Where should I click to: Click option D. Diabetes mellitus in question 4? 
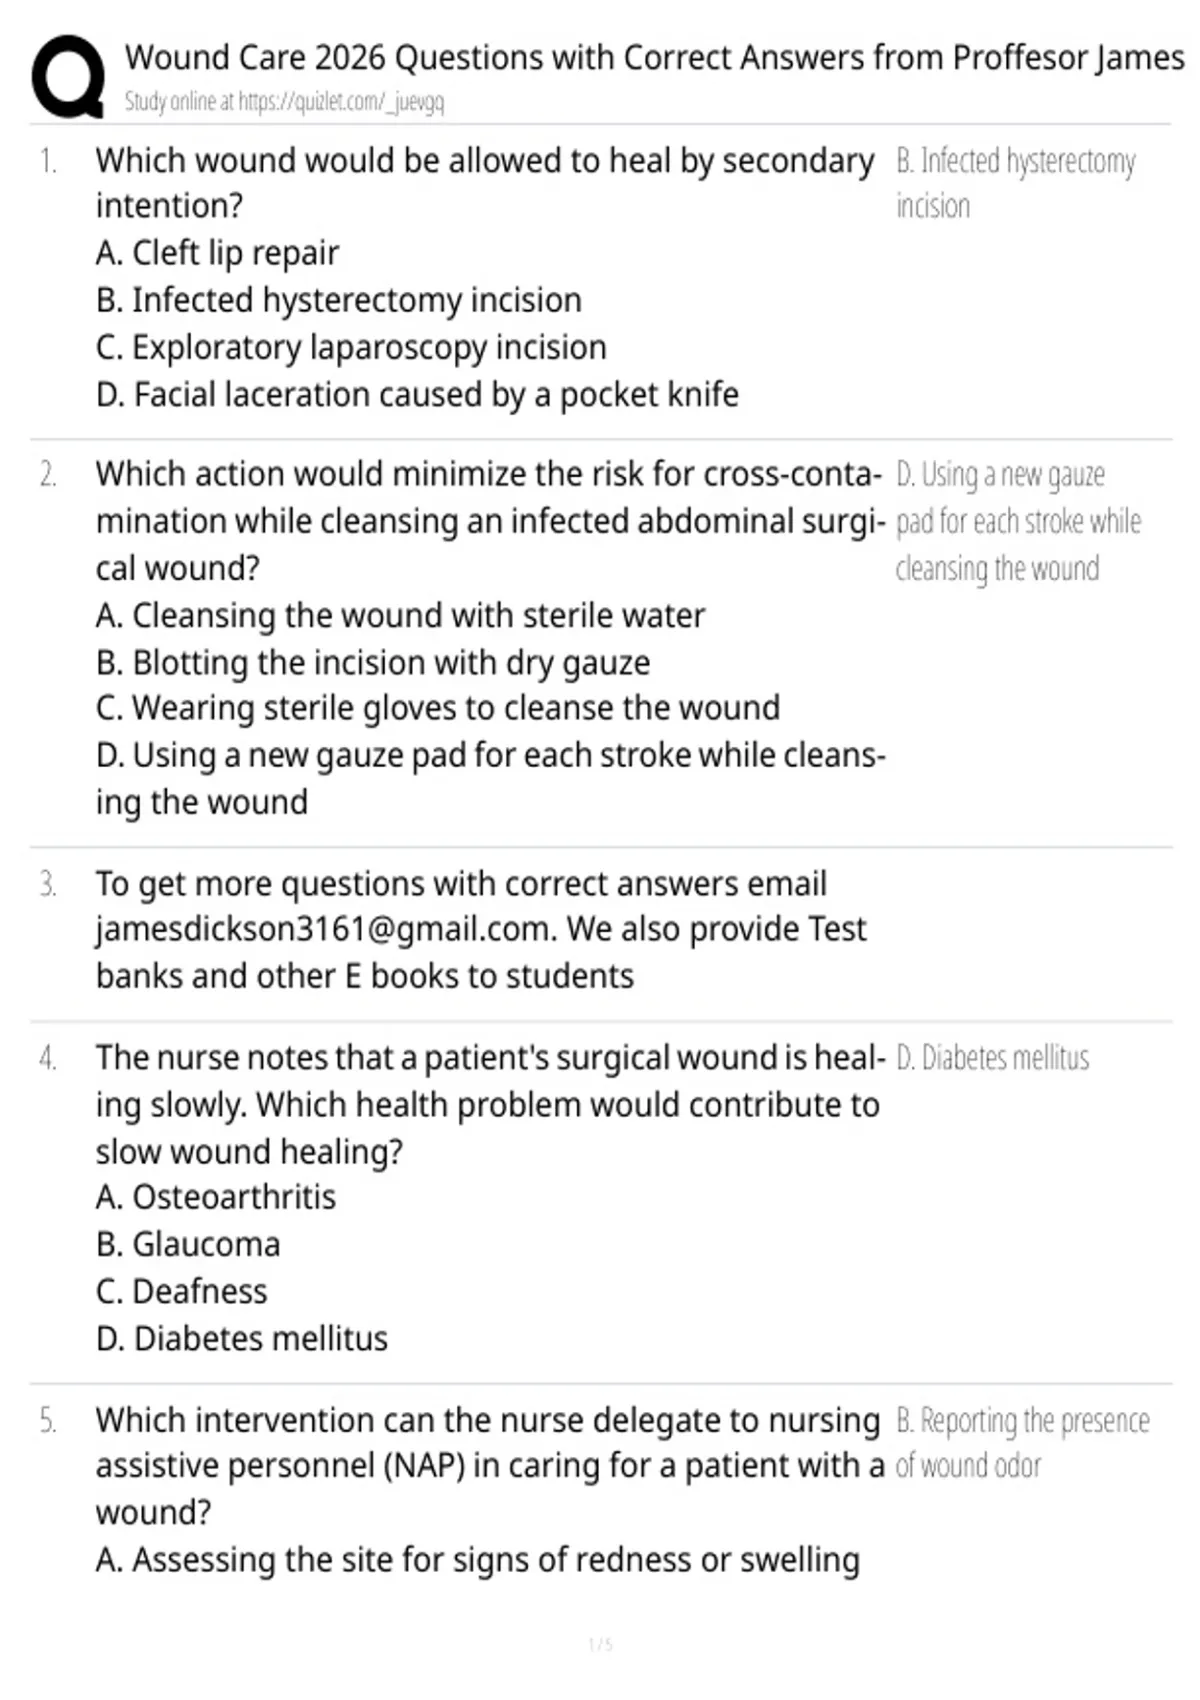[x=242, y=1338]
